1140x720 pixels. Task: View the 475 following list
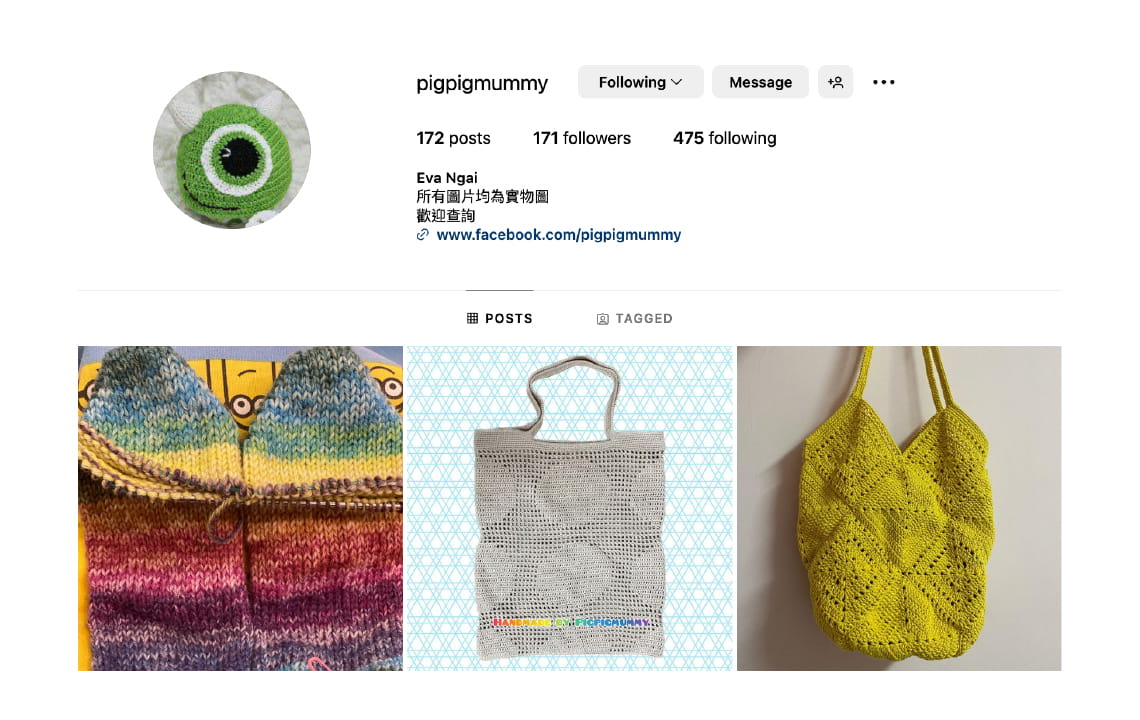click(x=725, y=138)
